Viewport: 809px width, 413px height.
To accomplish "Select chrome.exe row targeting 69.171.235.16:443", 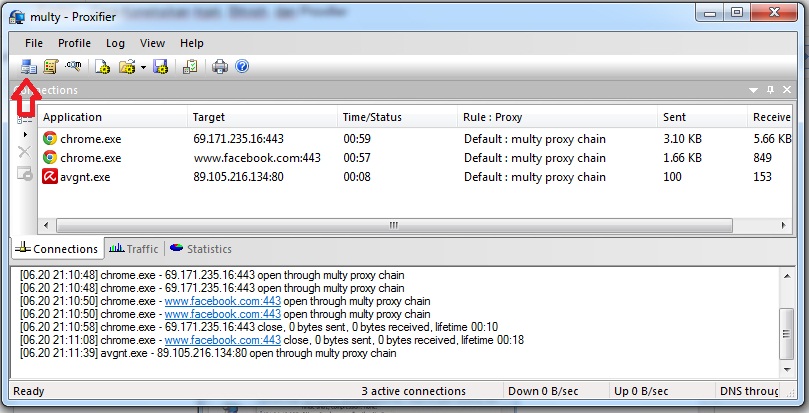I will pyautogui.click(x=415, y=139).
